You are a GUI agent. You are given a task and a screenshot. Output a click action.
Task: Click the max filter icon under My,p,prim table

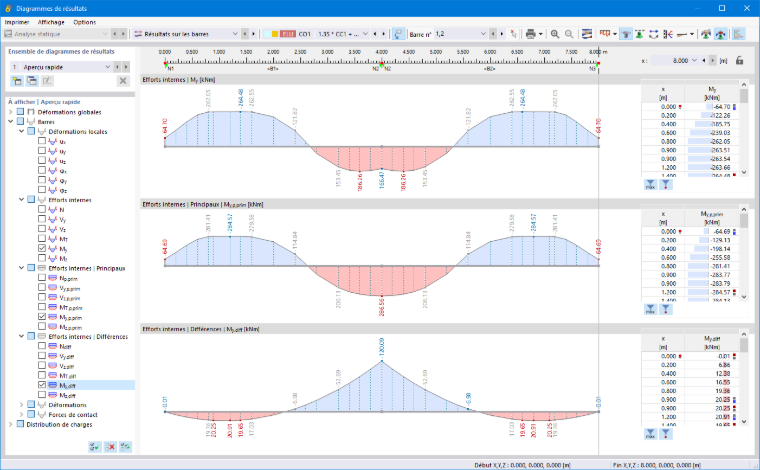pos(650,309)
